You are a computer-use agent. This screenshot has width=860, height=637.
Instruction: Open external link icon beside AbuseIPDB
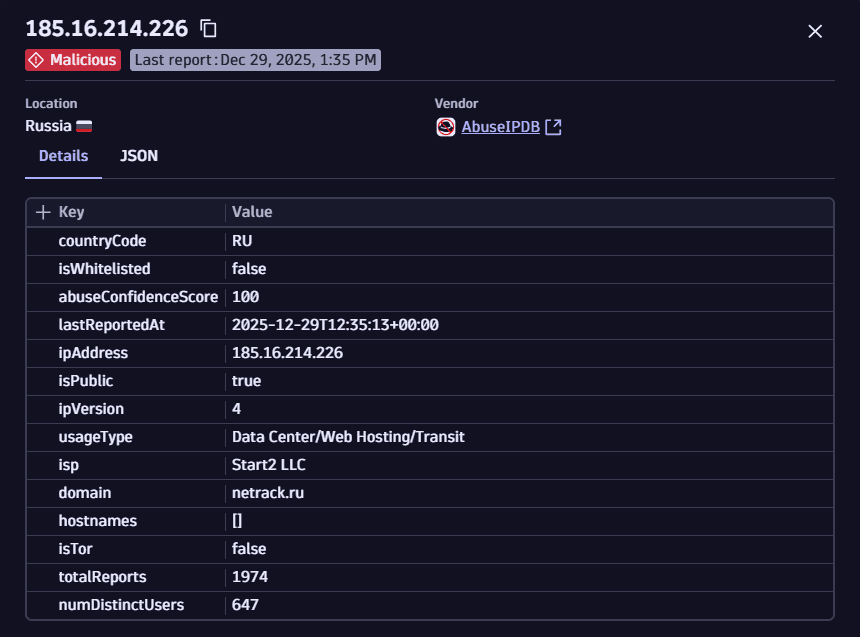tap(553, 127)
